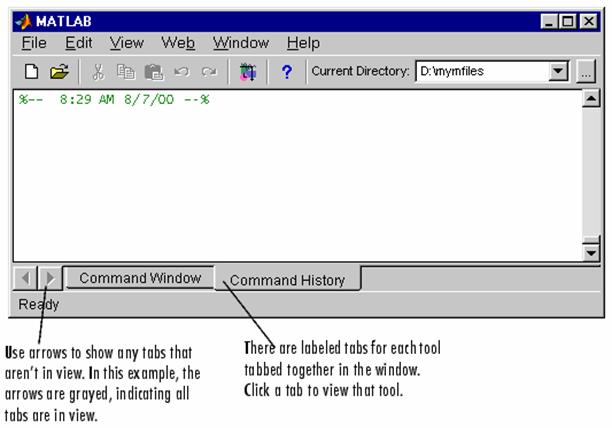The width and height of the screenshot is (612, 428).
Task: Open the Web menu
Action: (178, 43)
